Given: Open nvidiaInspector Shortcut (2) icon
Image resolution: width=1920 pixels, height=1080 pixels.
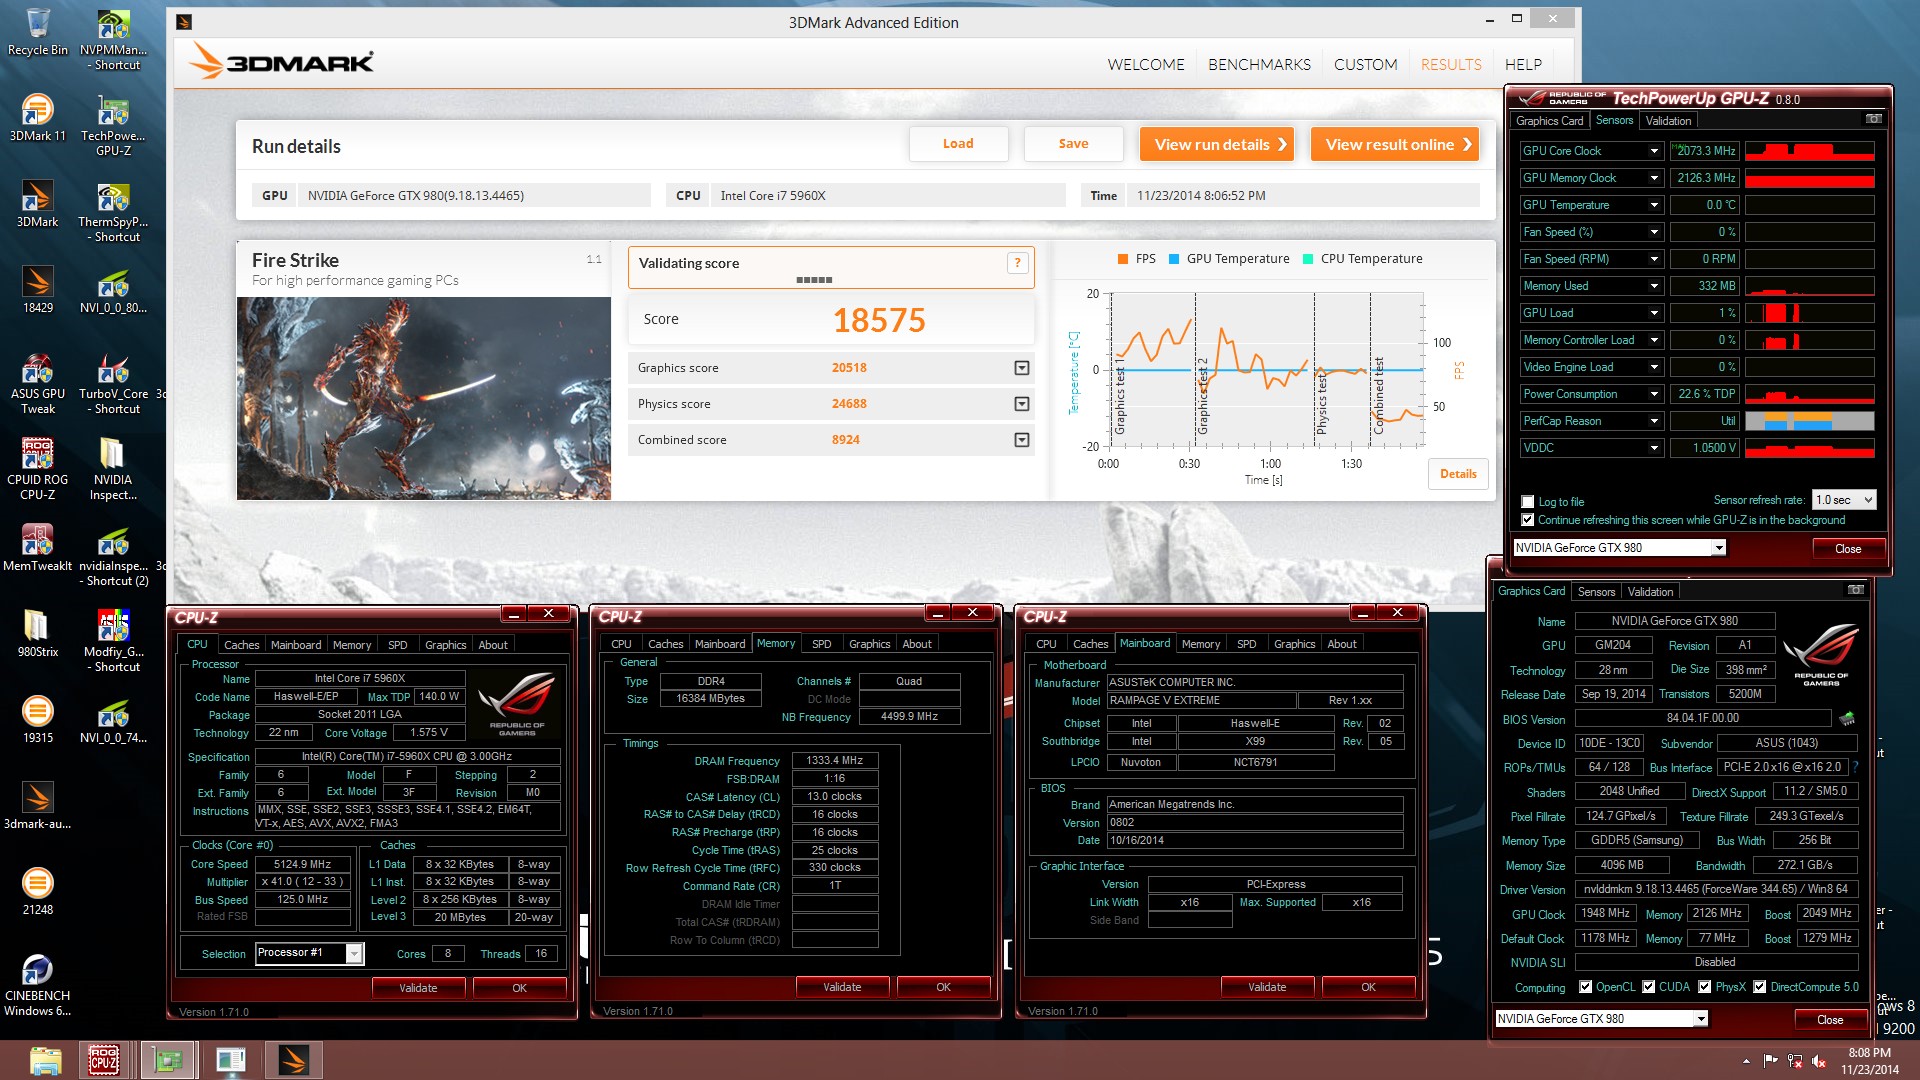Looking at the screenshot, I should 113,555.
